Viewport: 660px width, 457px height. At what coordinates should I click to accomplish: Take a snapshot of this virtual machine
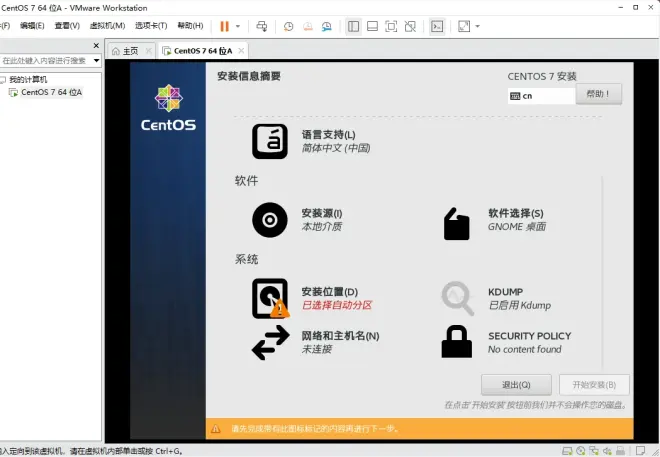[x=288, y=27]
